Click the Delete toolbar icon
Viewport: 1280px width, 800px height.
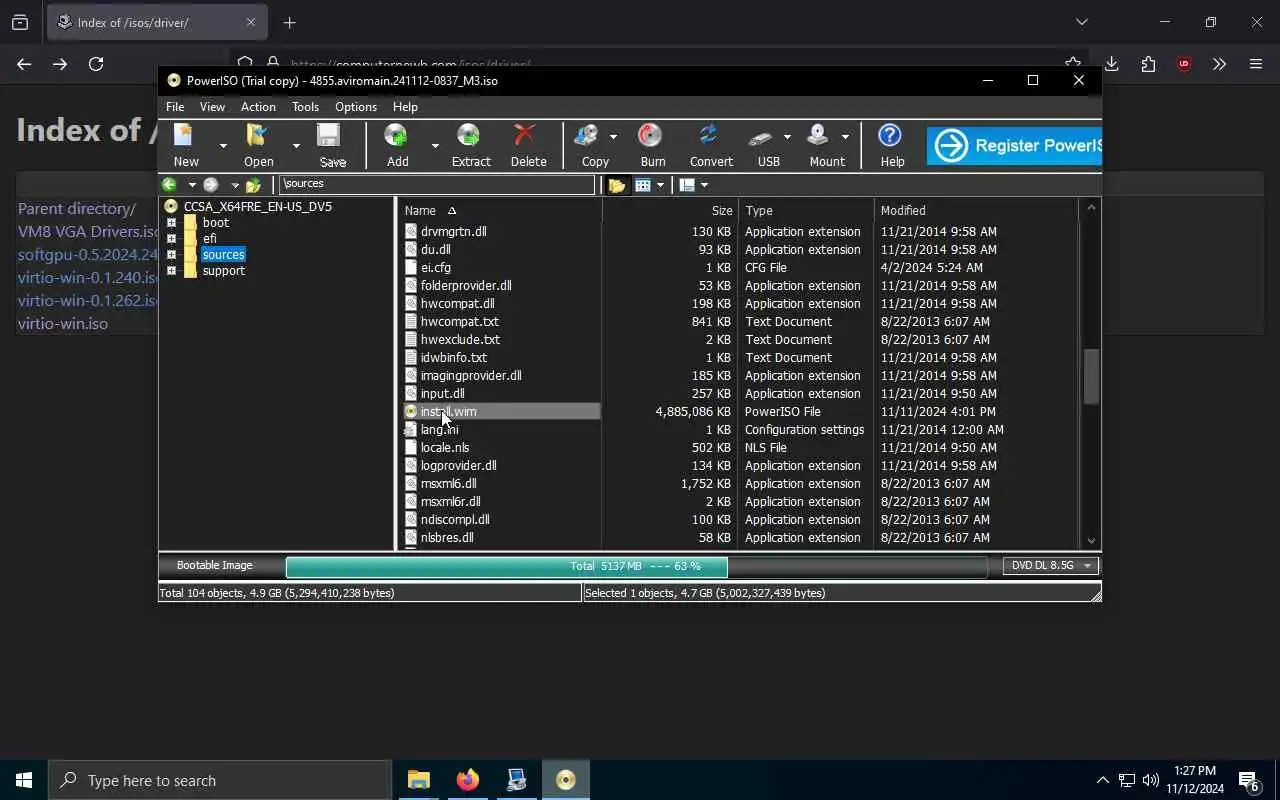tap(528, 145)
